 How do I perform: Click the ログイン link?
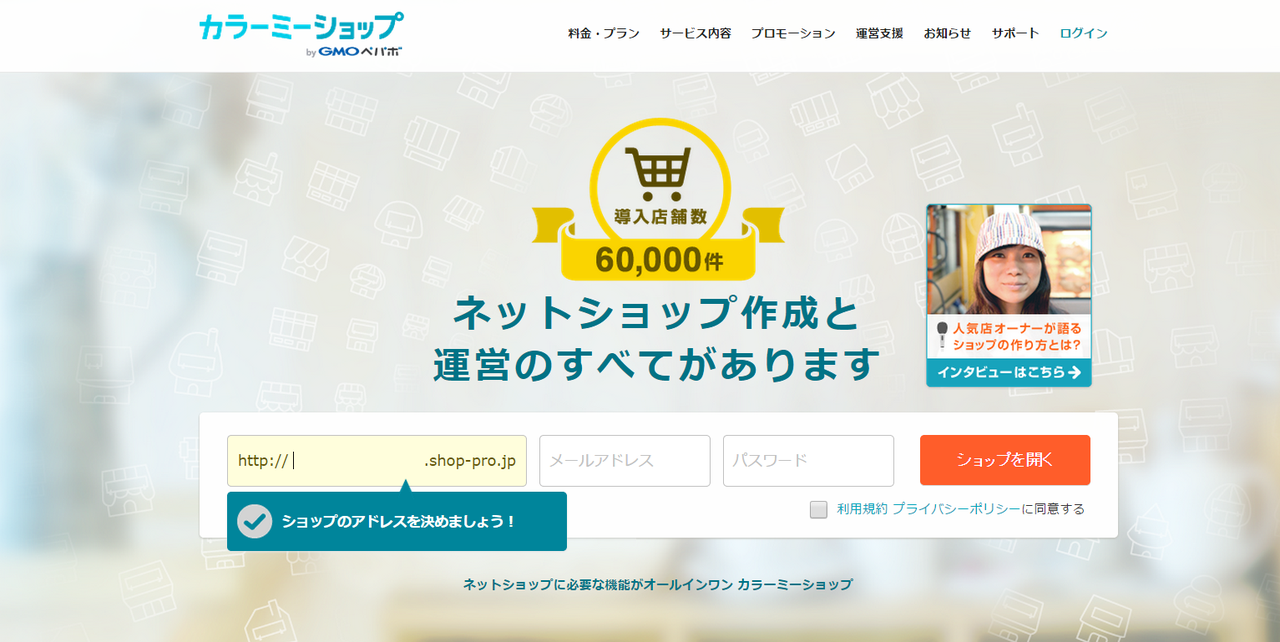[x=1084, y=33]
